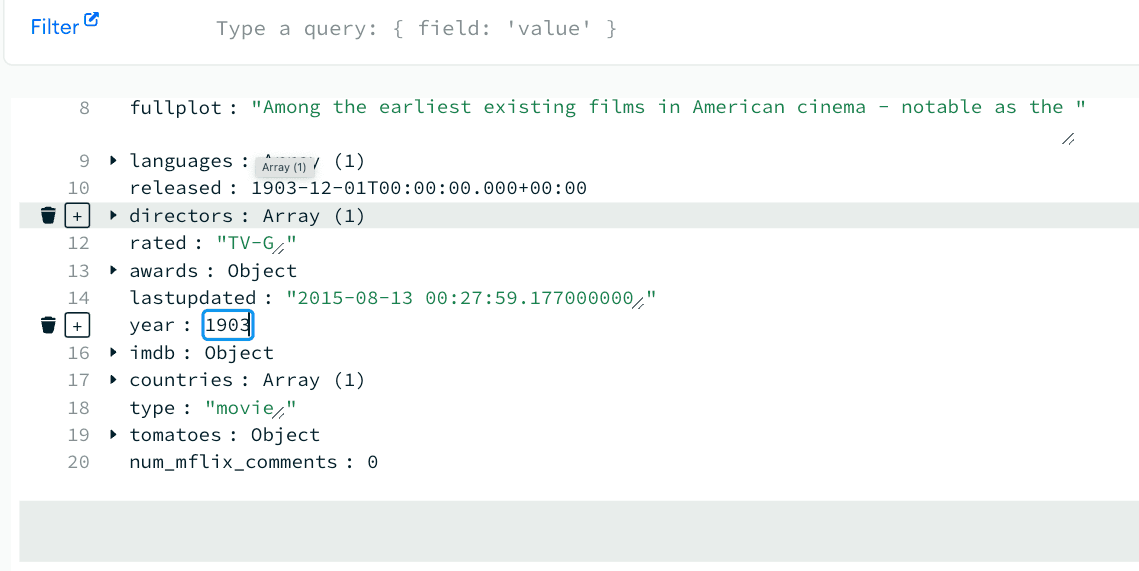Expand the directors array
The width and height of the screenshot is (1139, 571).
[114, 216]
